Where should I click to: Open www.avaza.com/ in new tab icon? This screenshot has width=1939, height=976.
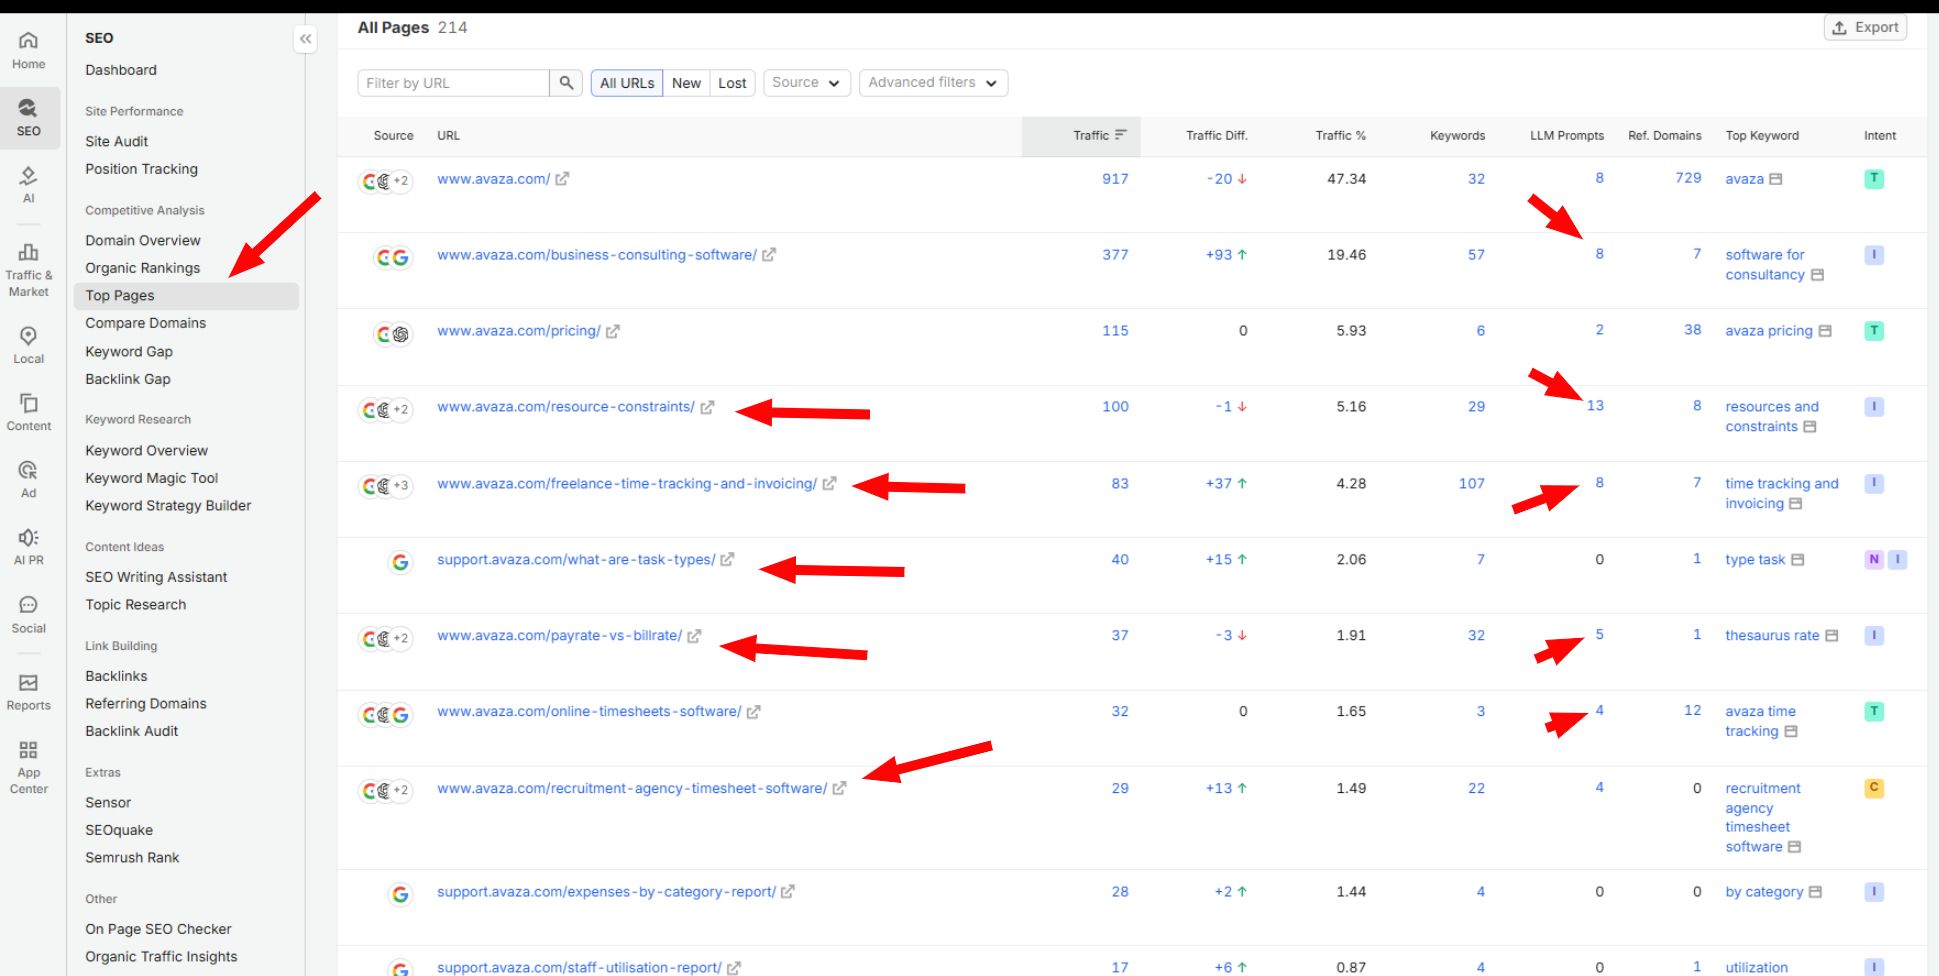[562, 179]
